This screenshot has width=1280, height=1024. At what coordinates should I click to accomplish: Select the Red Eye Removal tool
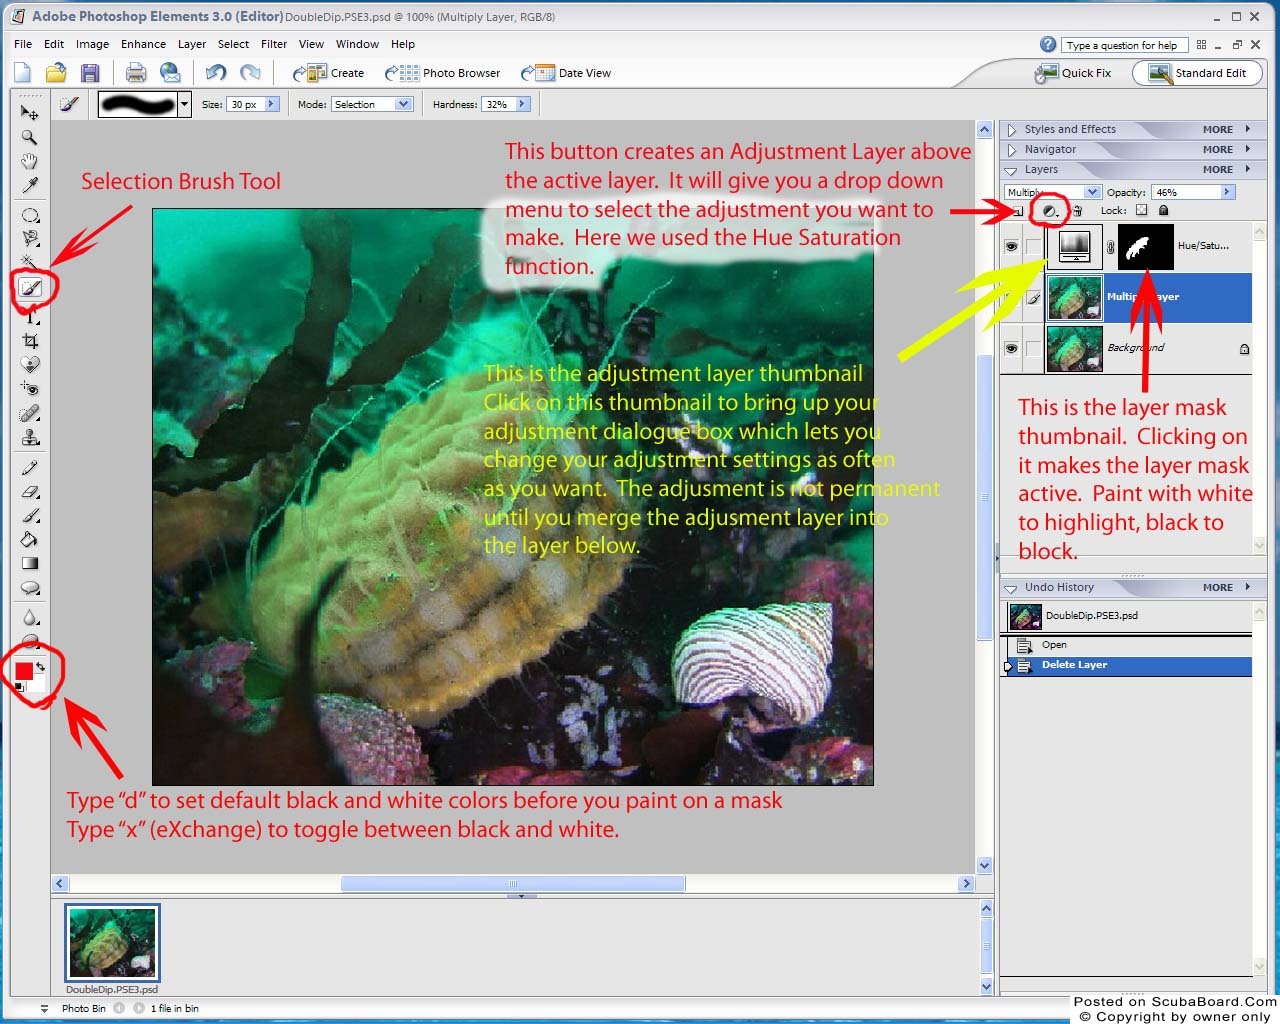(x=30, y=388)
